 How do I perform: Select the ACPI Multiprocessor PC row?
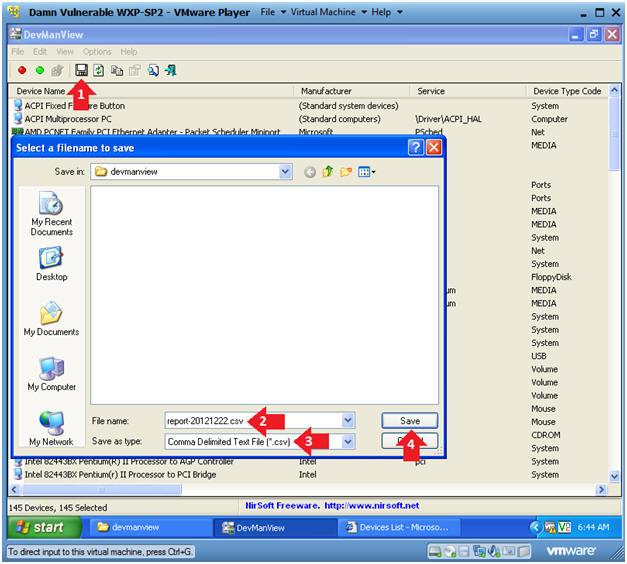click(x=308, y=119)
